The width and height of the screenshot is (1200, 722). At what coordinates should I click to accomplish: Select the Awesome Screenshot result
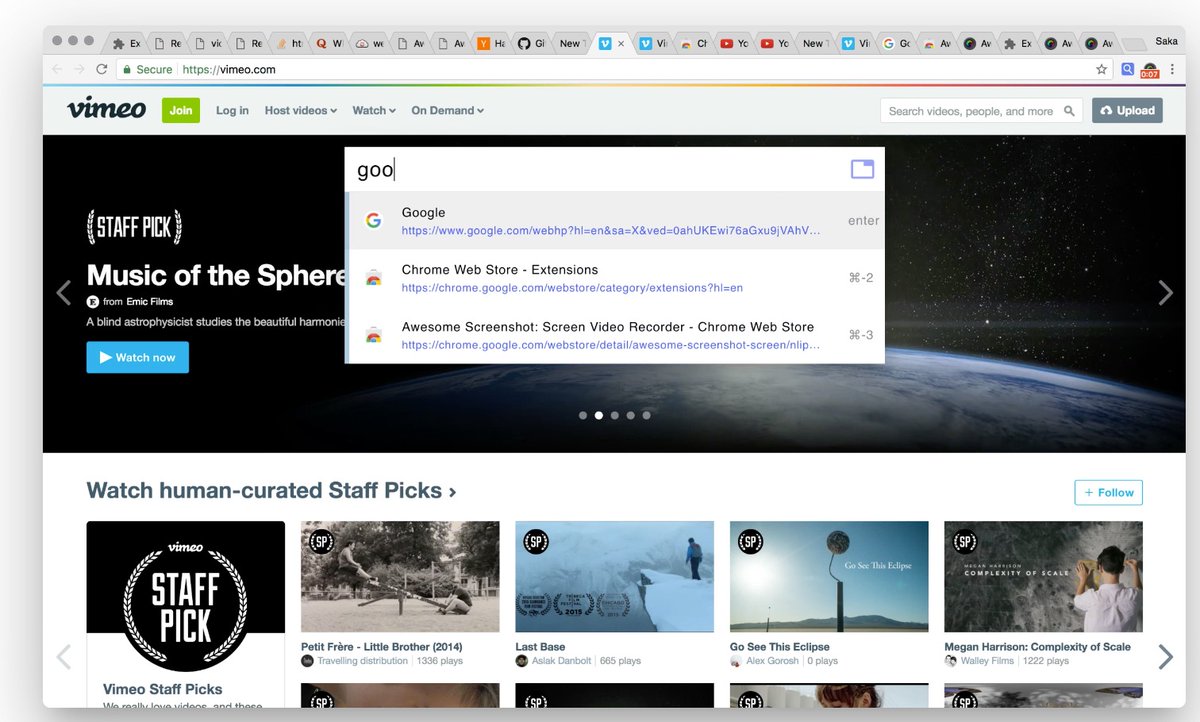(614, 335)
